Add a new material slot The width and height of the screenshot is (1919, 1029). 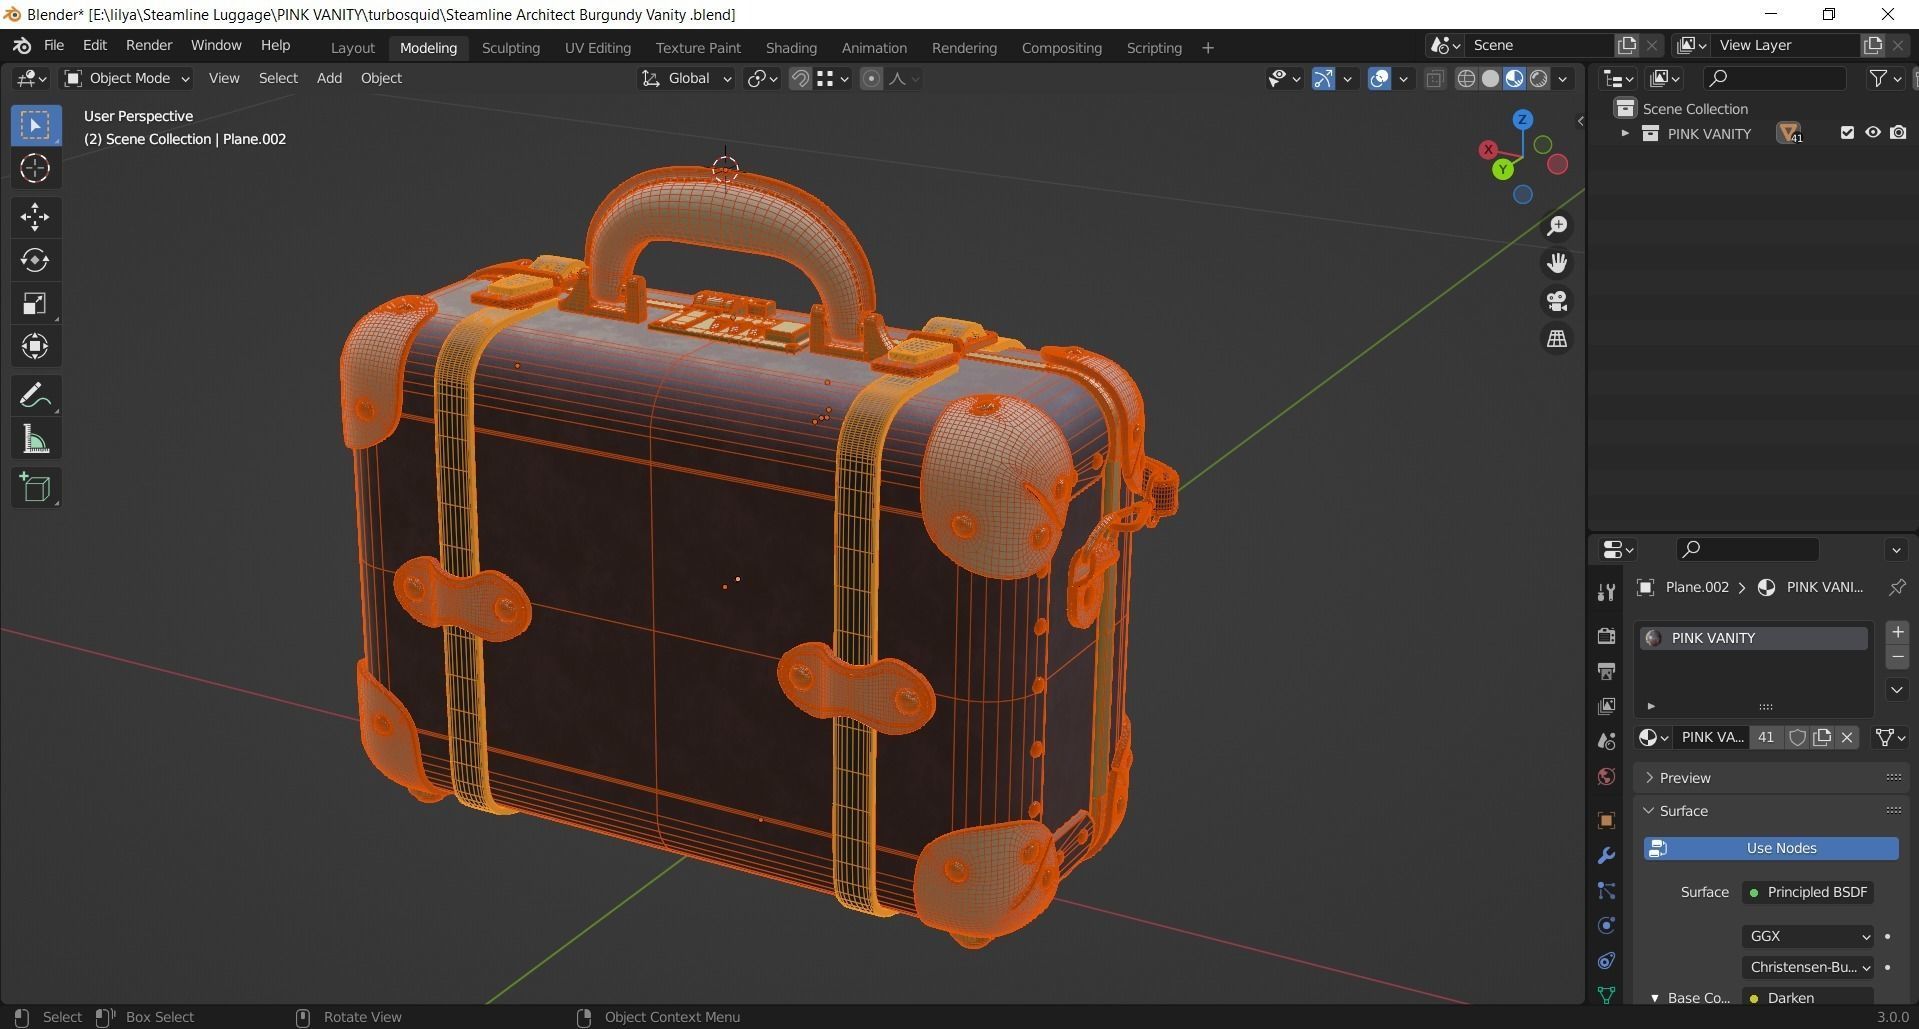click(x=1897, y=632)
